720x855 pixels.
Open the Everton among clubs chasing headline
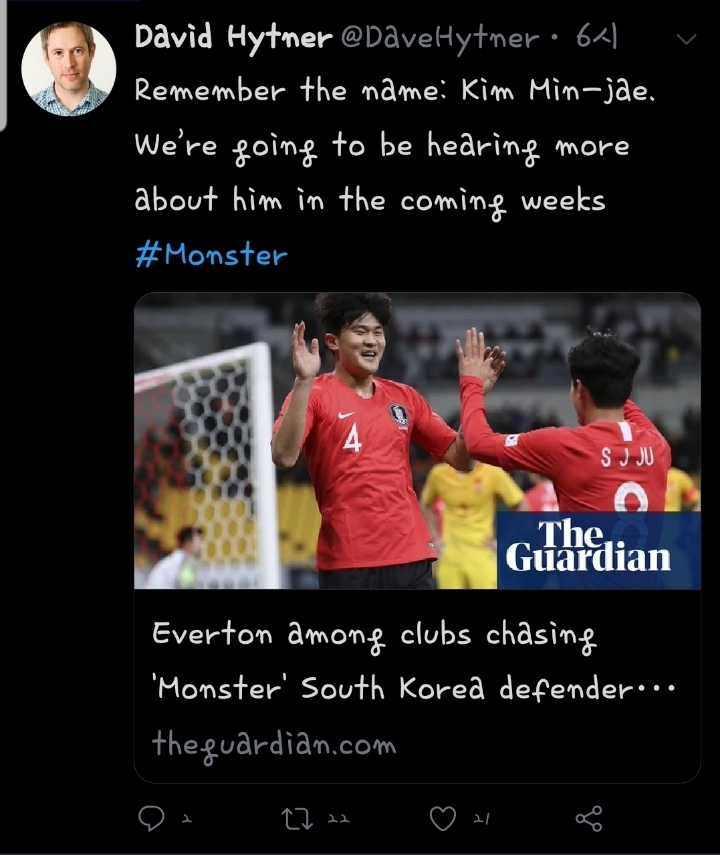click(413, 661)
